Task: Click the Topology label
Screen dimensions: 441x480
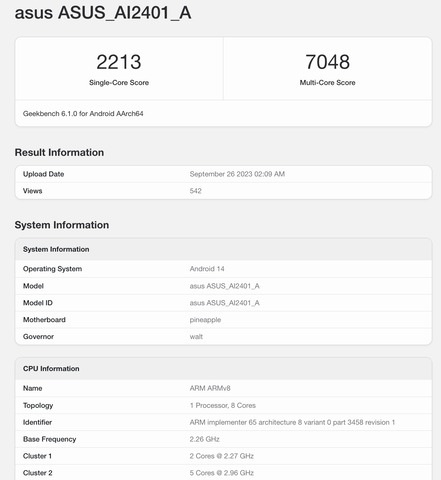Action: coord(38,406)
